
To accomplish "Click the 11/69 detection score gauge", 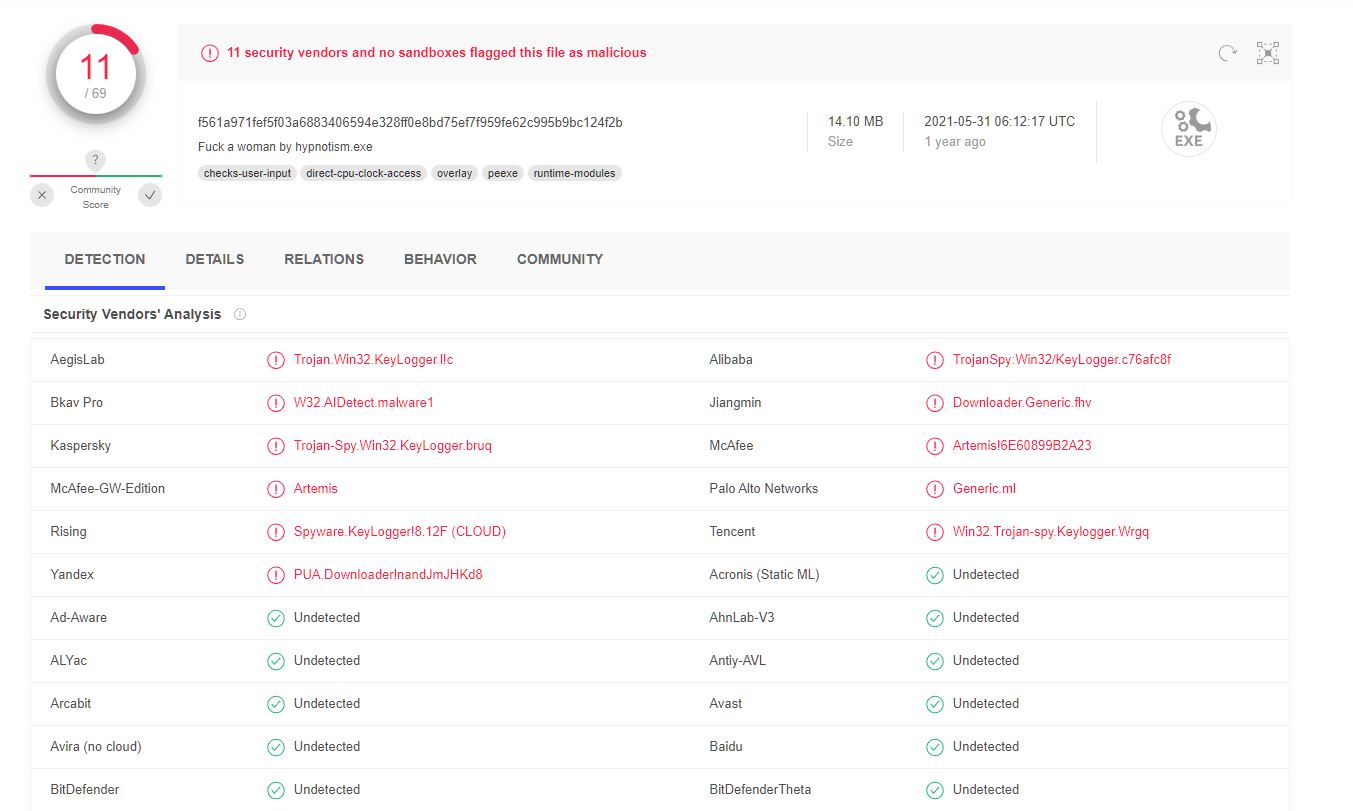I will (x=96, y=74).
